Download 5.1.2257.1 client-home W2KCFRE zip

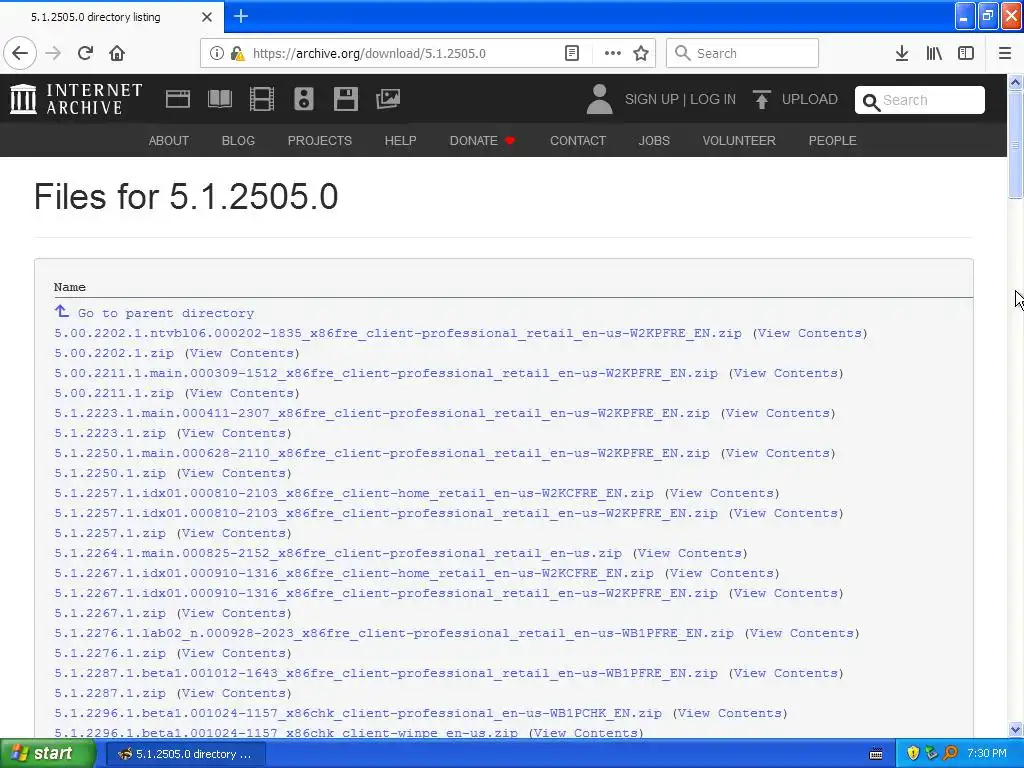[x=354, y=493]
